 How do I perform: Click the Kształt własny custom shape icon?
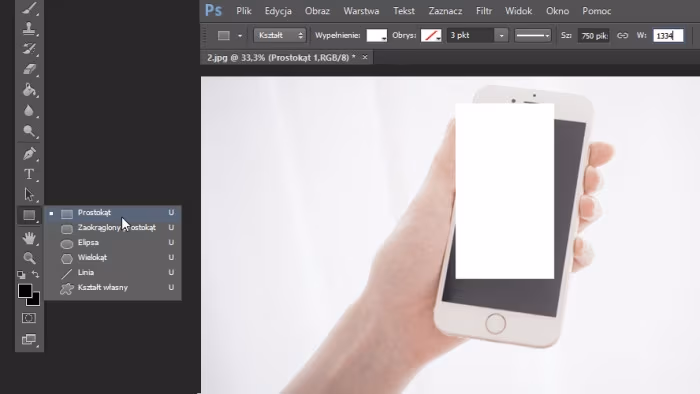(67, 289)
